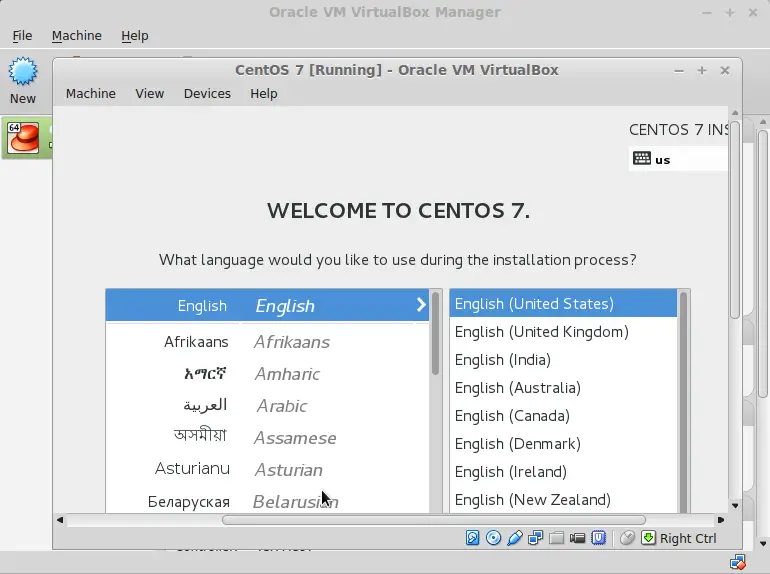The height and width of the screenshot is (574, 770).
Task: Open Machine menu in VirtualBox Manager
Action: 77,35
